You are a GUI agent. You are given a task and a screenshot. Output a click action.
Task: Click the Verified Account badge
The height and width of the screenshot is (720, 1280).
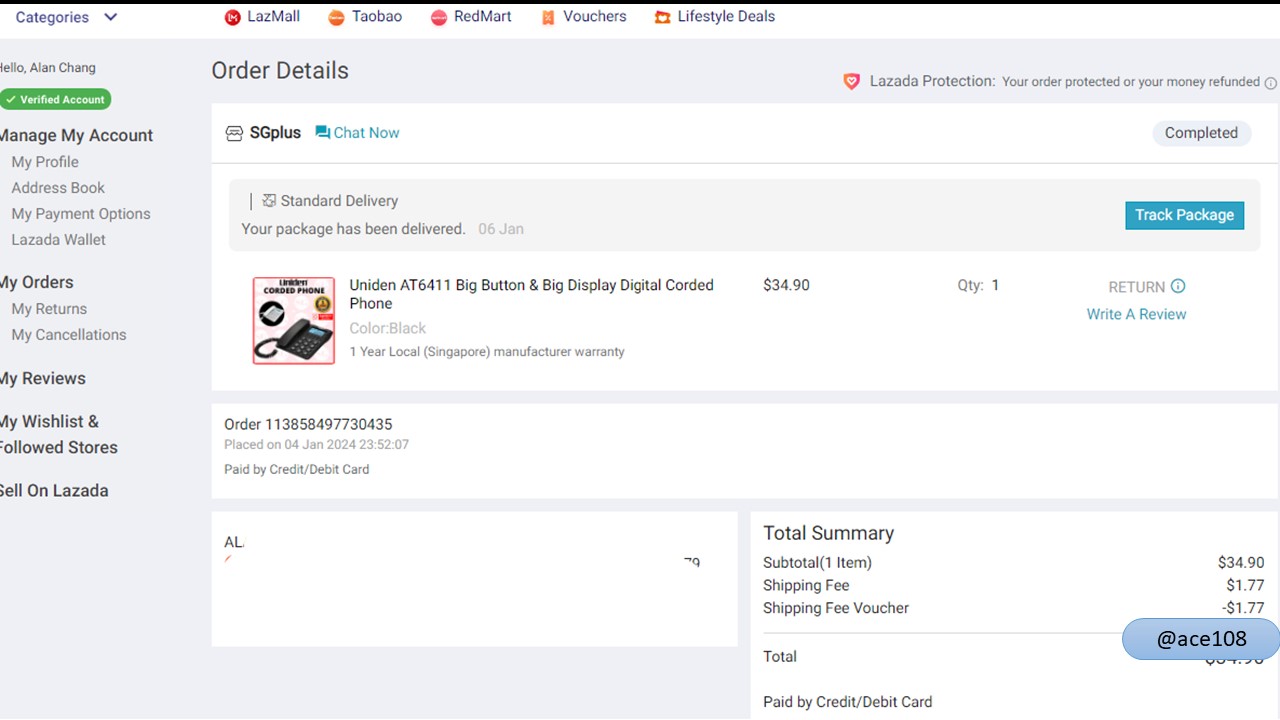coord(55,100)
